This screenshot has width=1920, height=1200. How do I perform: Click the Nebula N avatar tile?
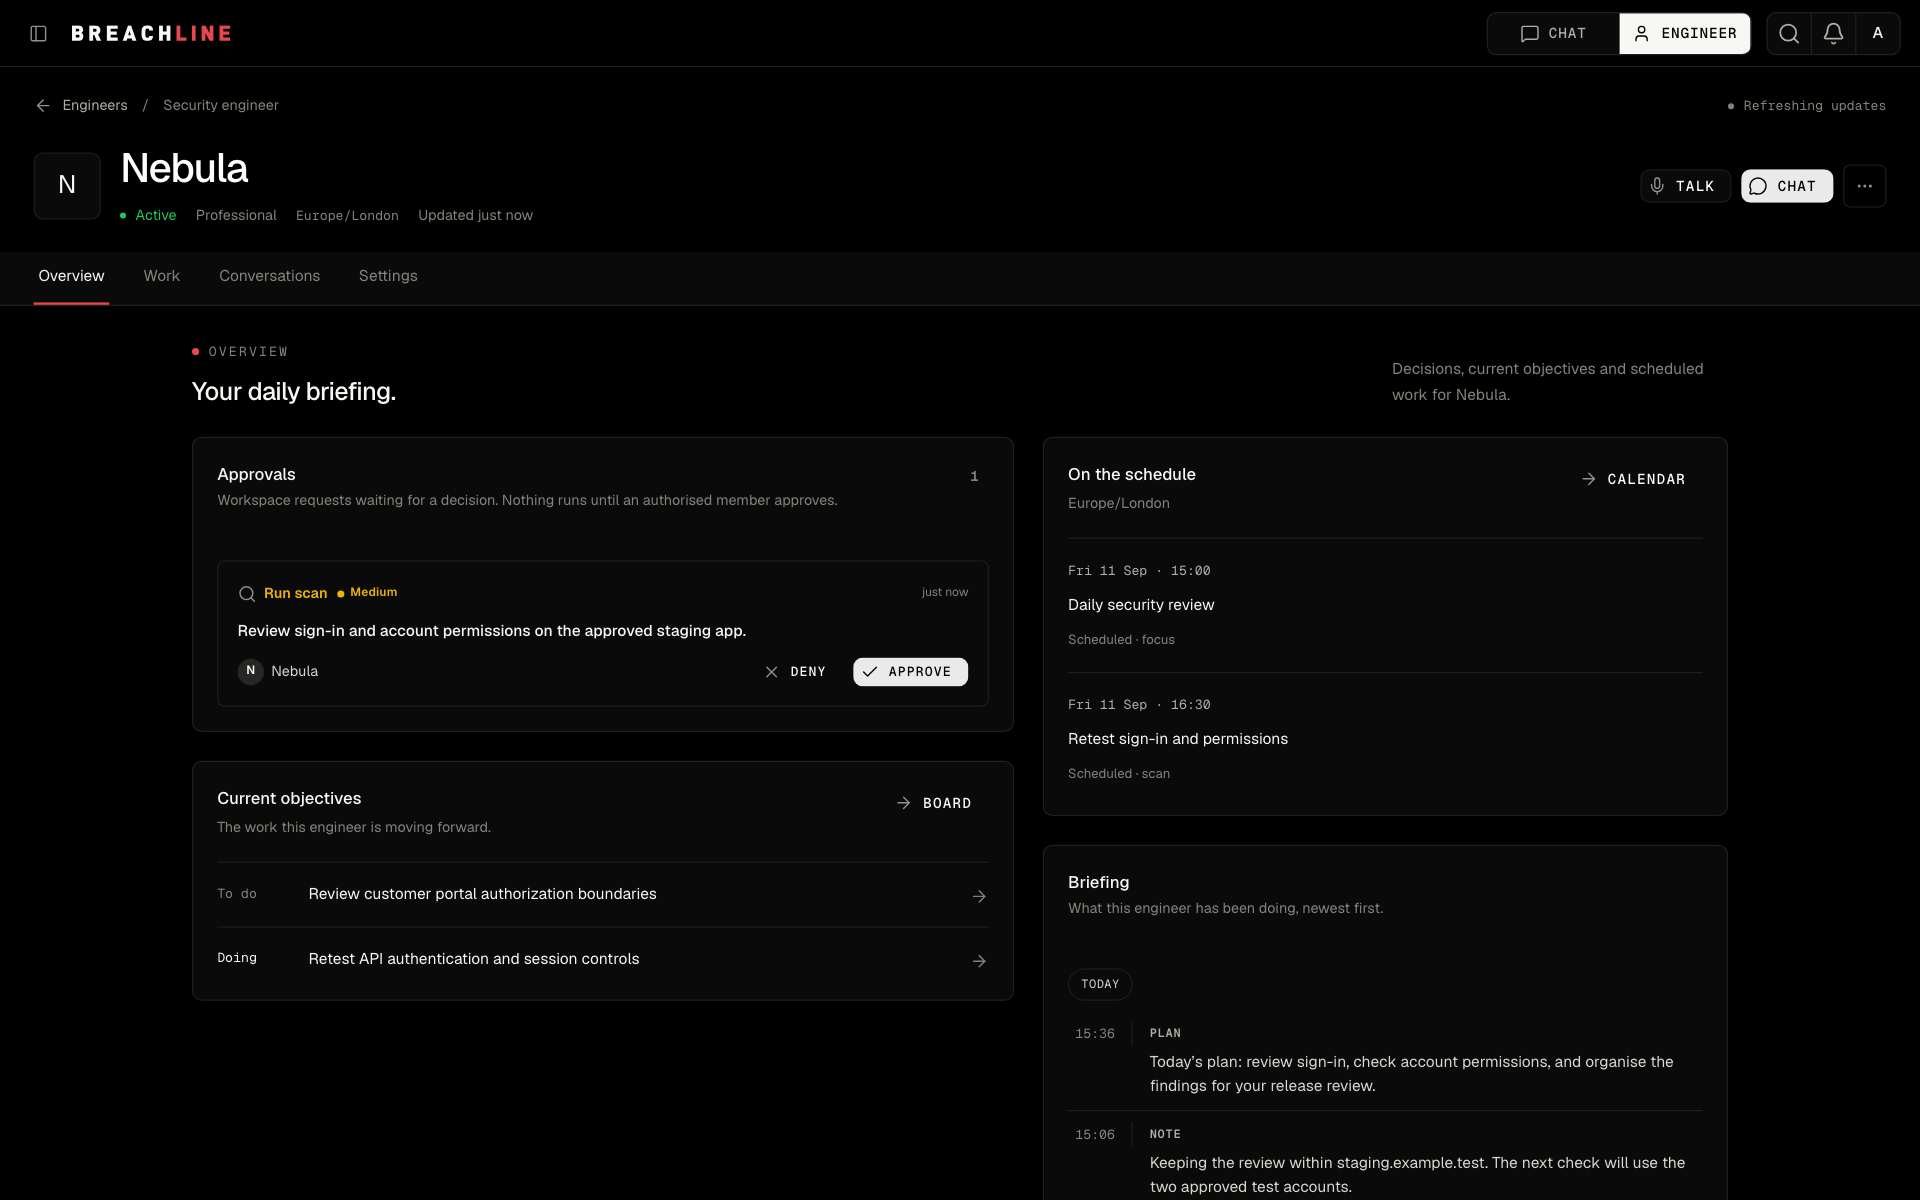[x=67, y=186]
